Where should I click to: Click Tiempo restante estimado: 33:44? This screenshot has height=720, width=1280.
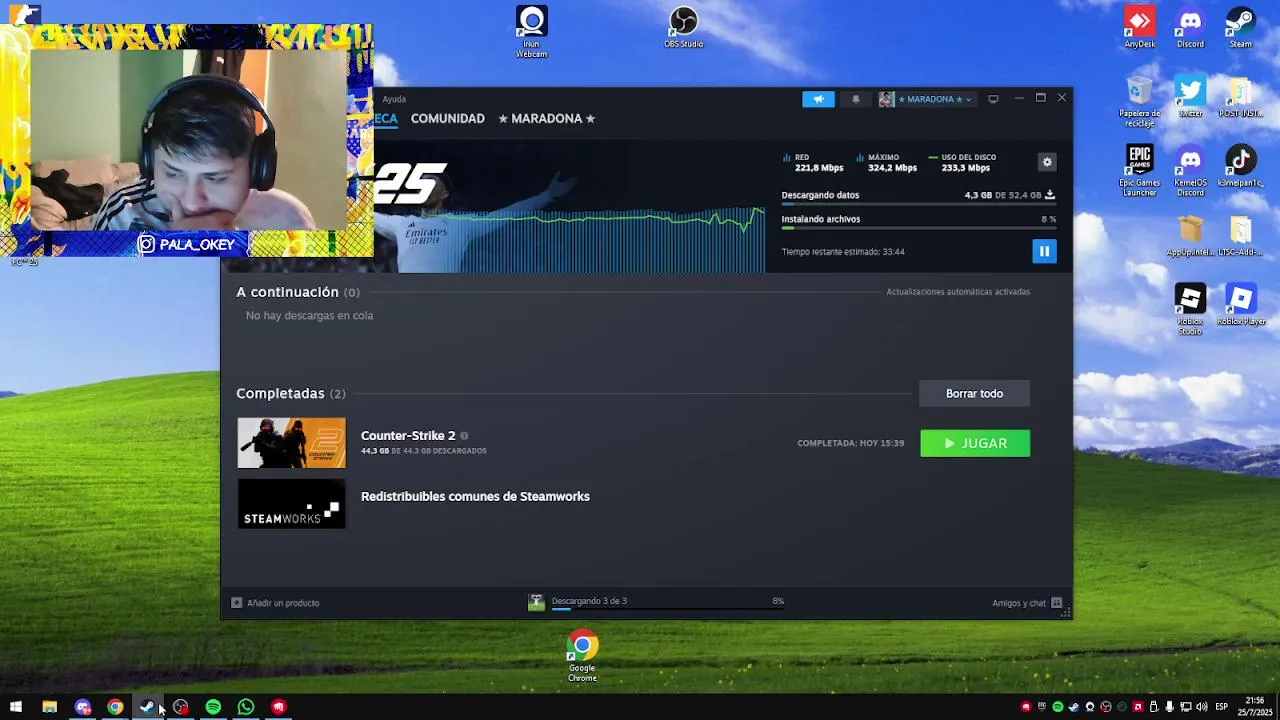point(843,252)
